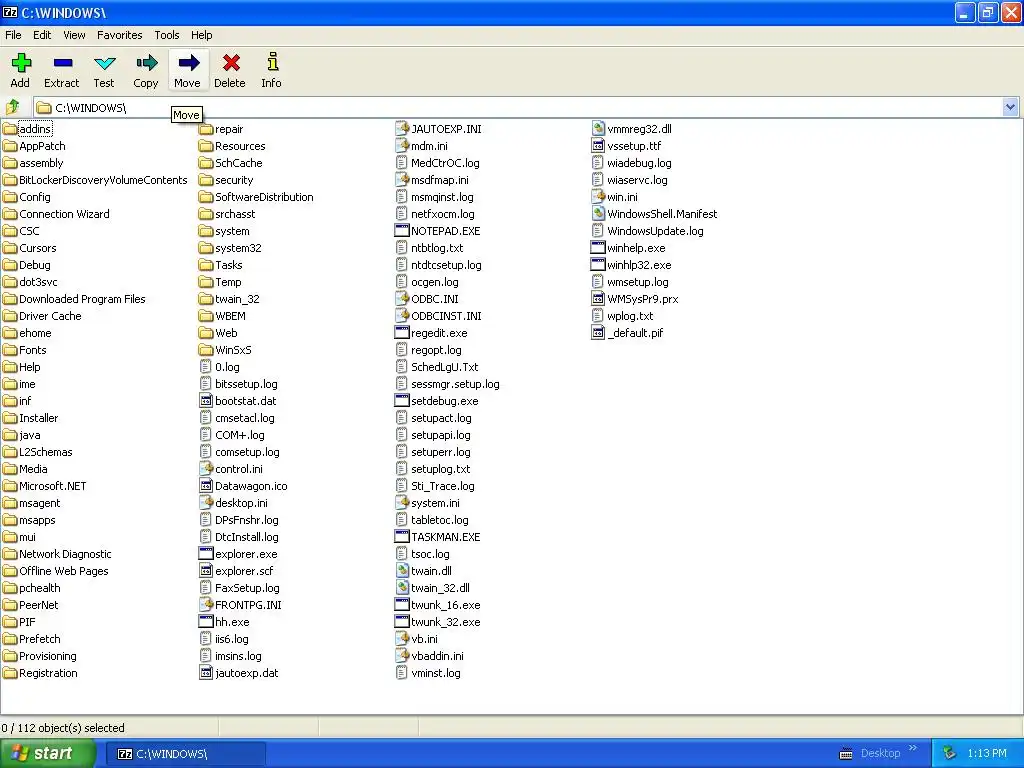Screen dimensions: 1024x768
Task: Open the View menu
Action: (74, 35)
